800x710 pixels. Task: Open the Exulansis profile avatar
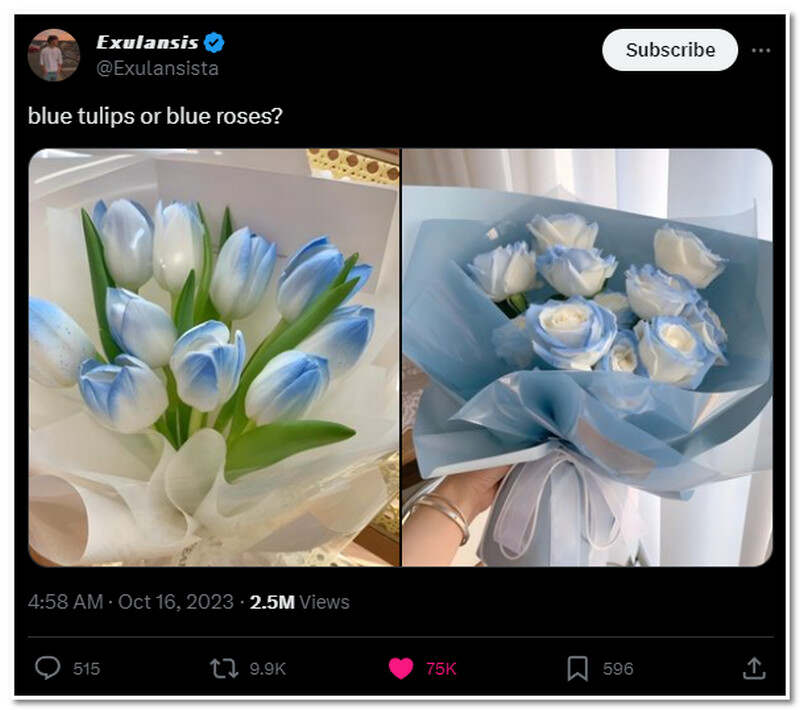coord(53,55)
